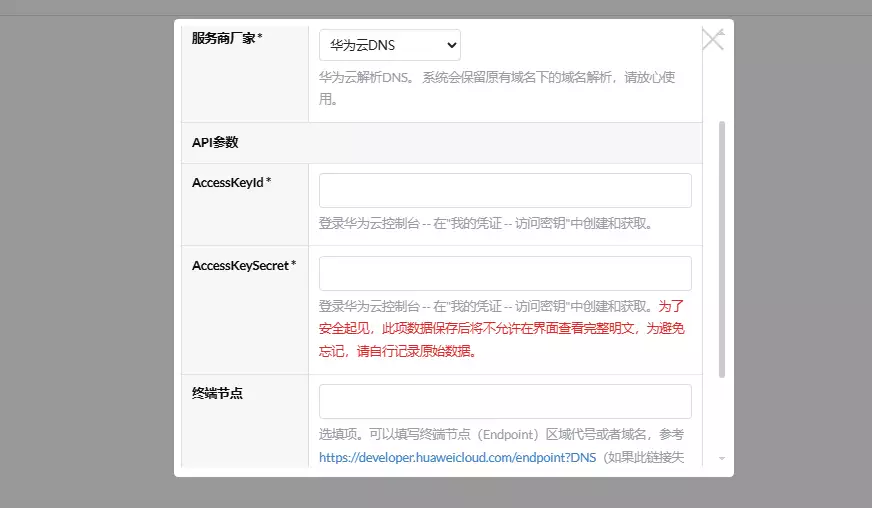Click the grey hint below AccessKeySecret input
872x508 pixels.
pos(486,307)
